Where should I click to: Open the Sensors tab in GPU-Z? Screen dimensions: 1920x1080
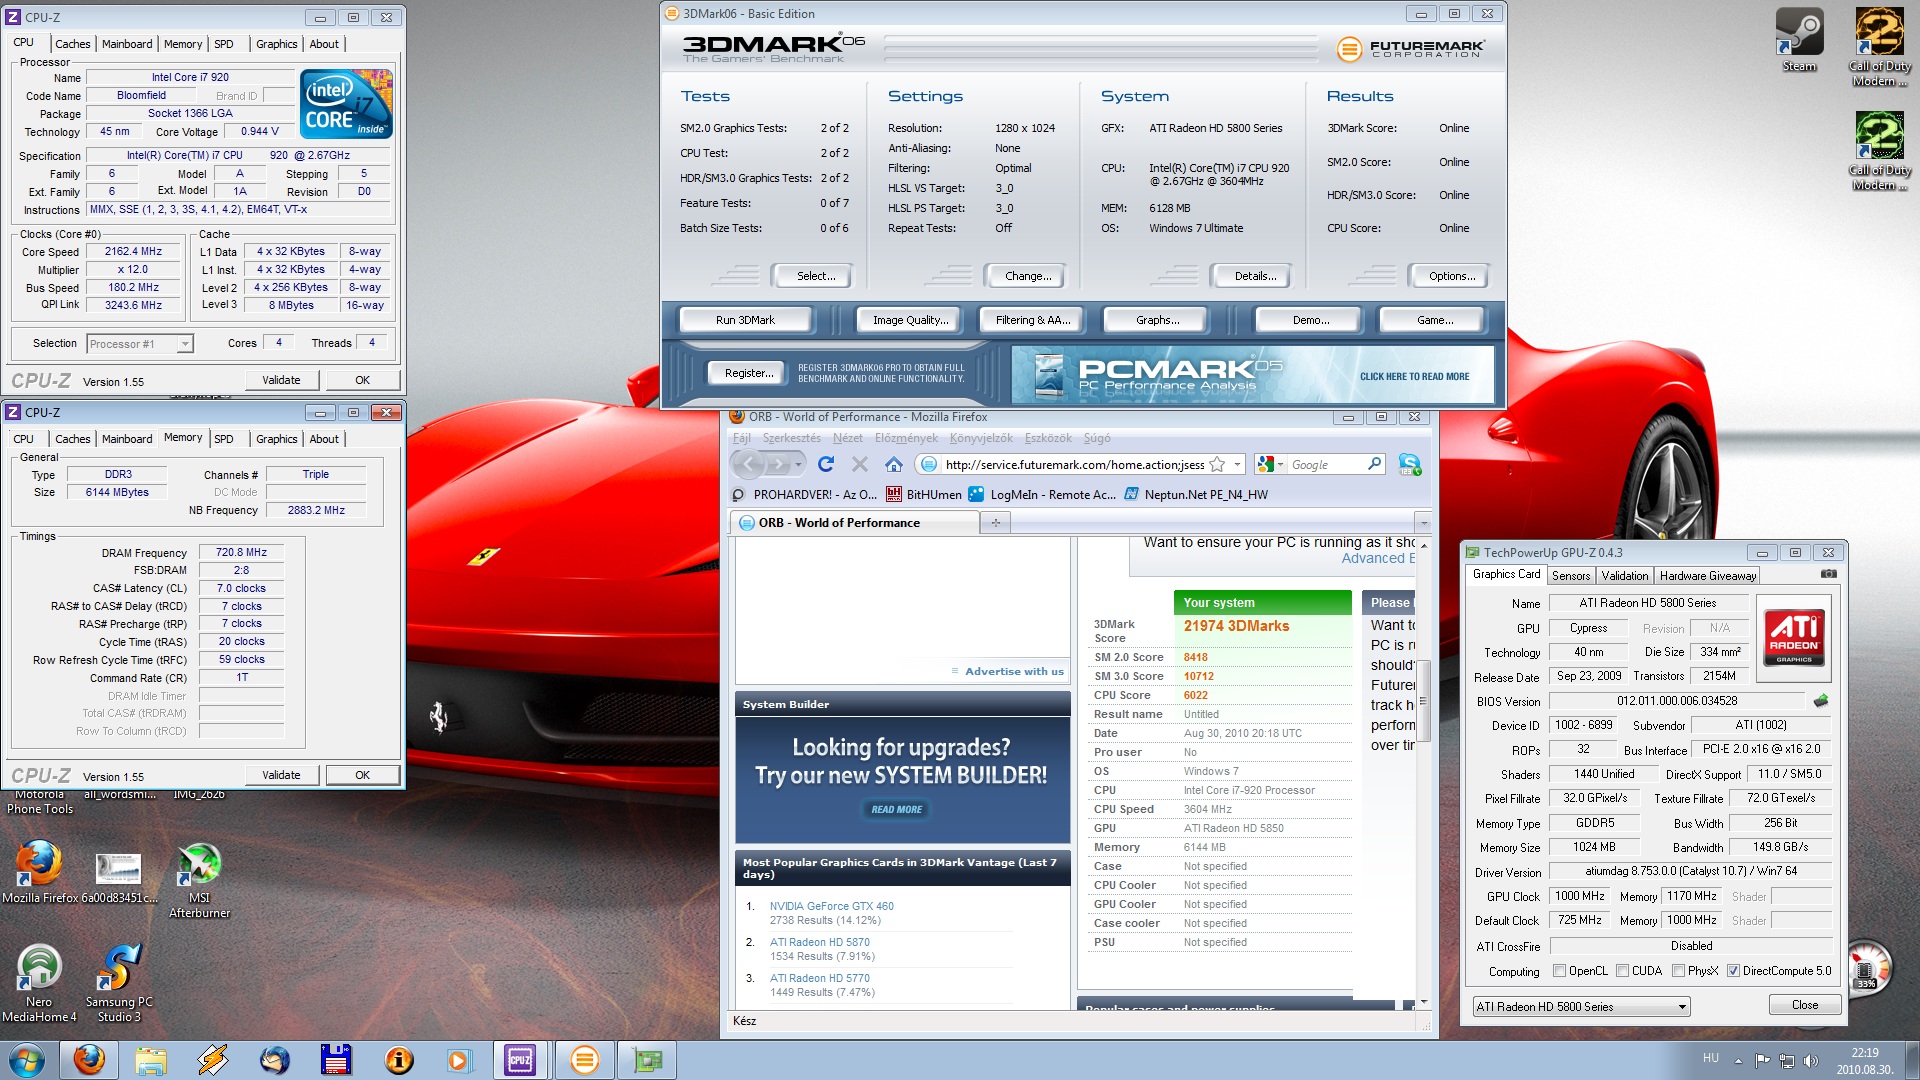coord(1570,575)
